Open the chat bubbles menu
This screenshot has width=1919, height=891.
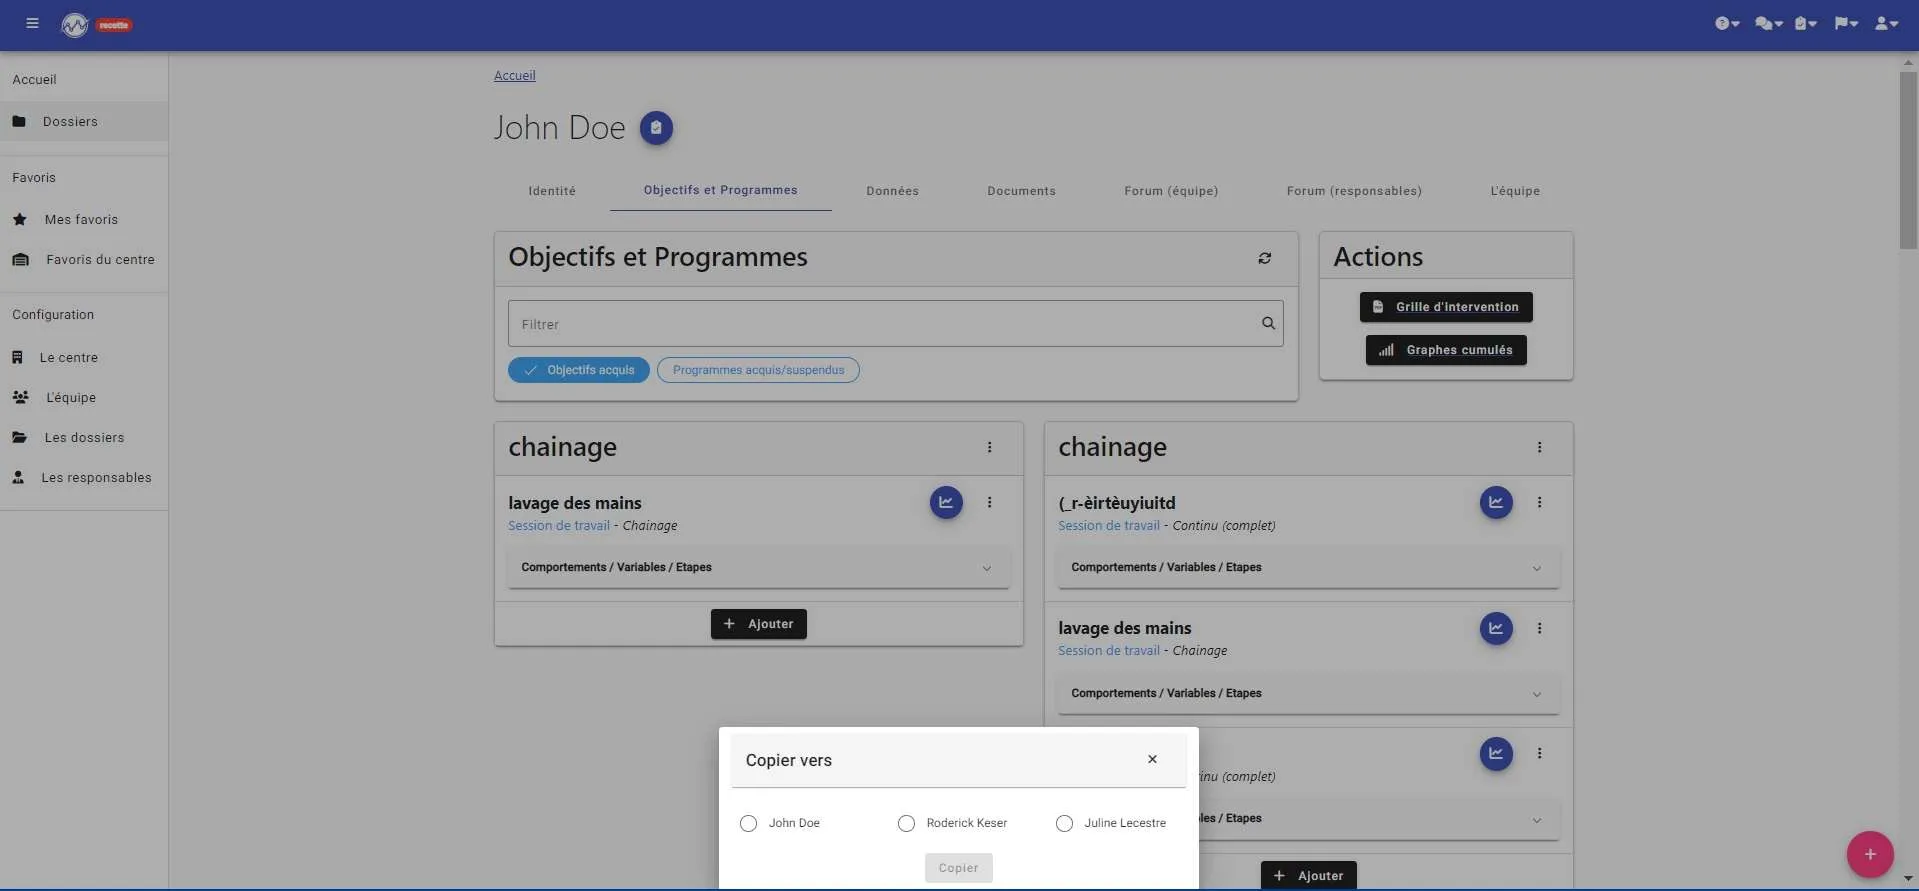click(1768, 23)
